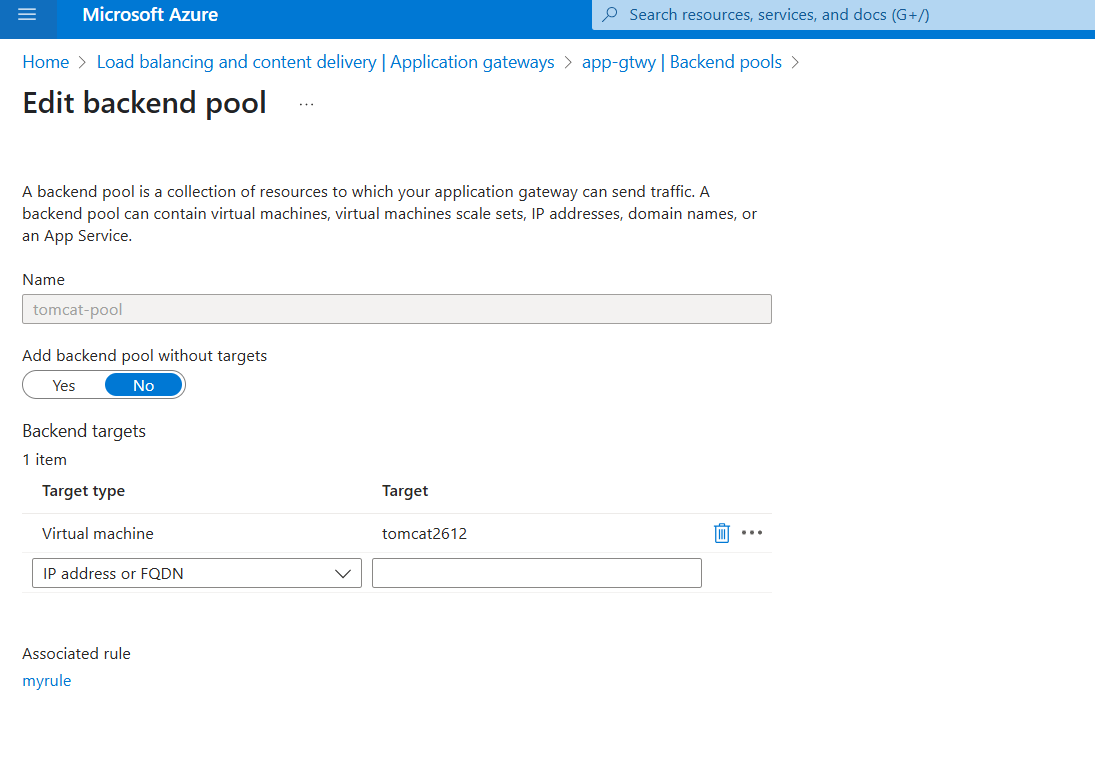
Task: Click the search magnifier icon
Action: [610, 15]
